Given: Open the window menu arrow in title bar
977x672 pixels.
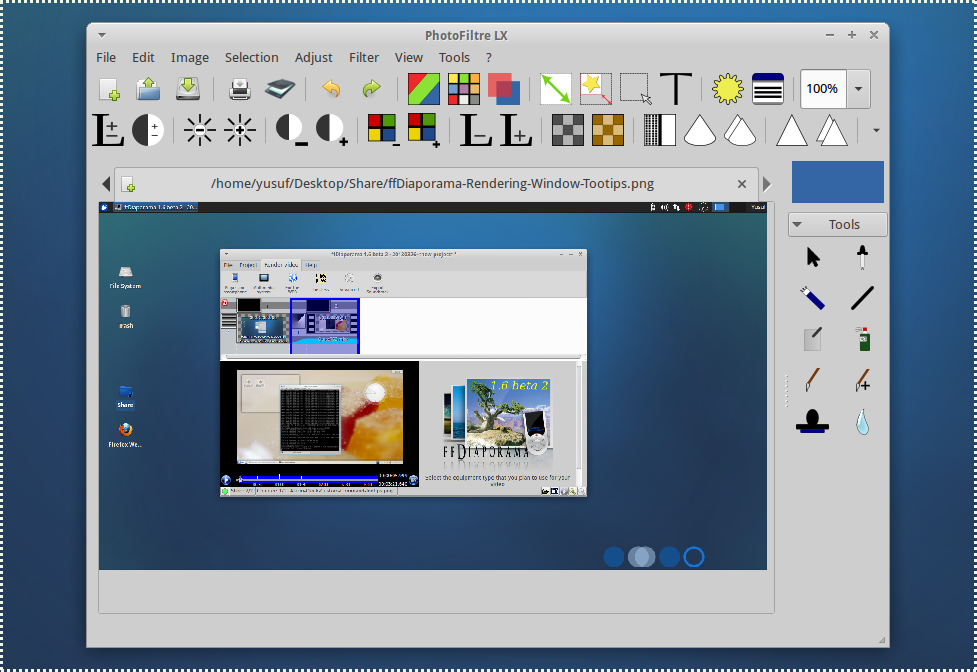Looking at the screenshot, I should (x=102, y=35).
